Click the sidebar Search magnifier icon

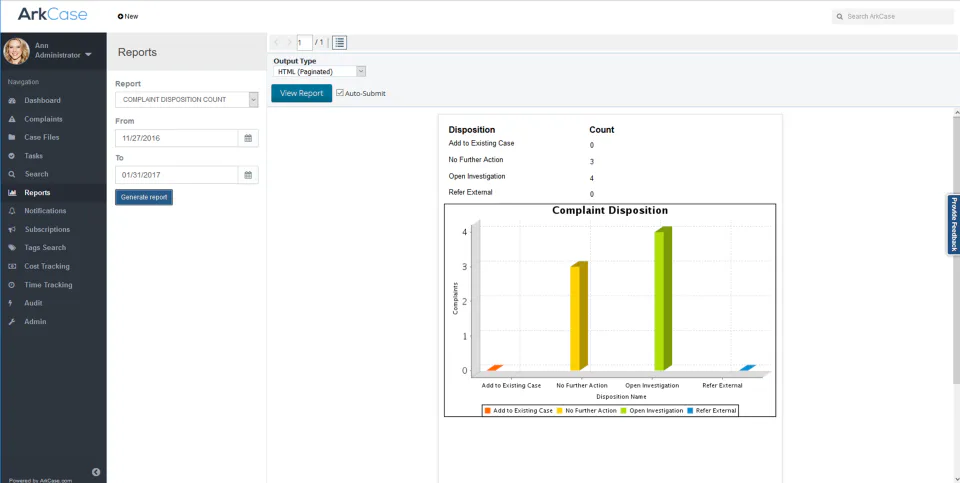[x=12, y=174]
